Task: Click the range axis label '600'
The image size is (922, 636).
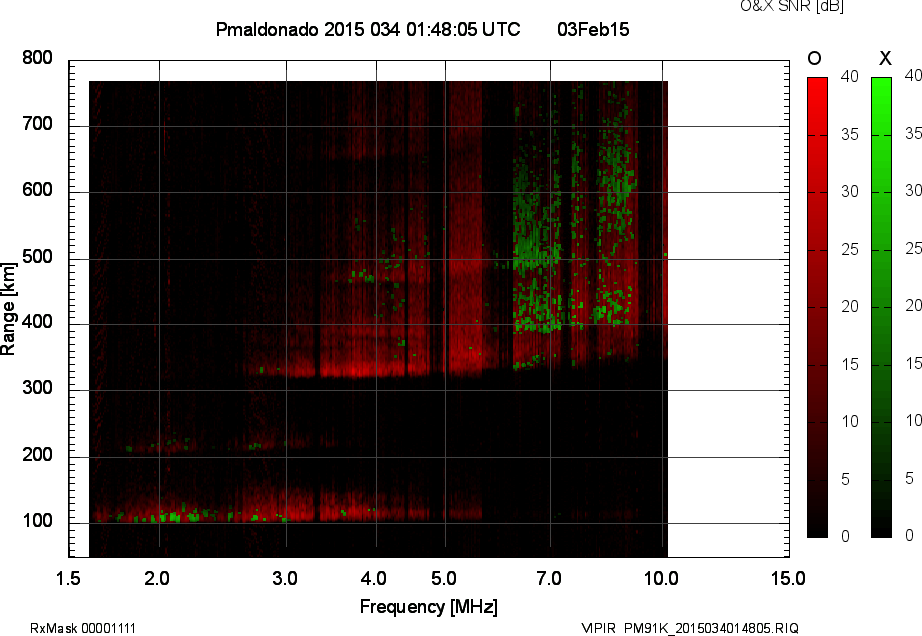Action: 38,190
